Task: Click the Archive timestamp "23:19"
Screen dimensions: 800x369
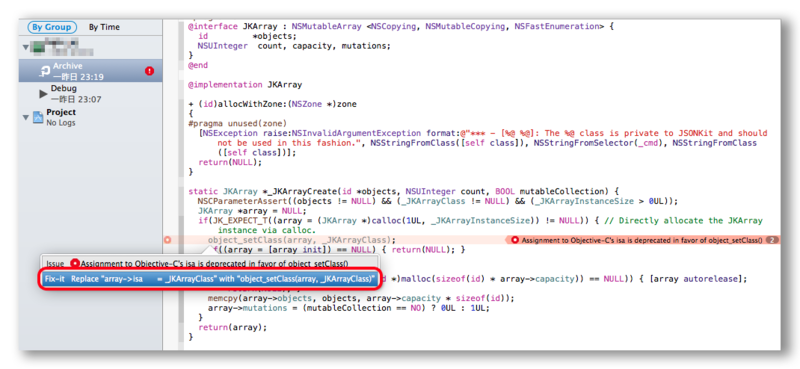Action: (93, 77)
